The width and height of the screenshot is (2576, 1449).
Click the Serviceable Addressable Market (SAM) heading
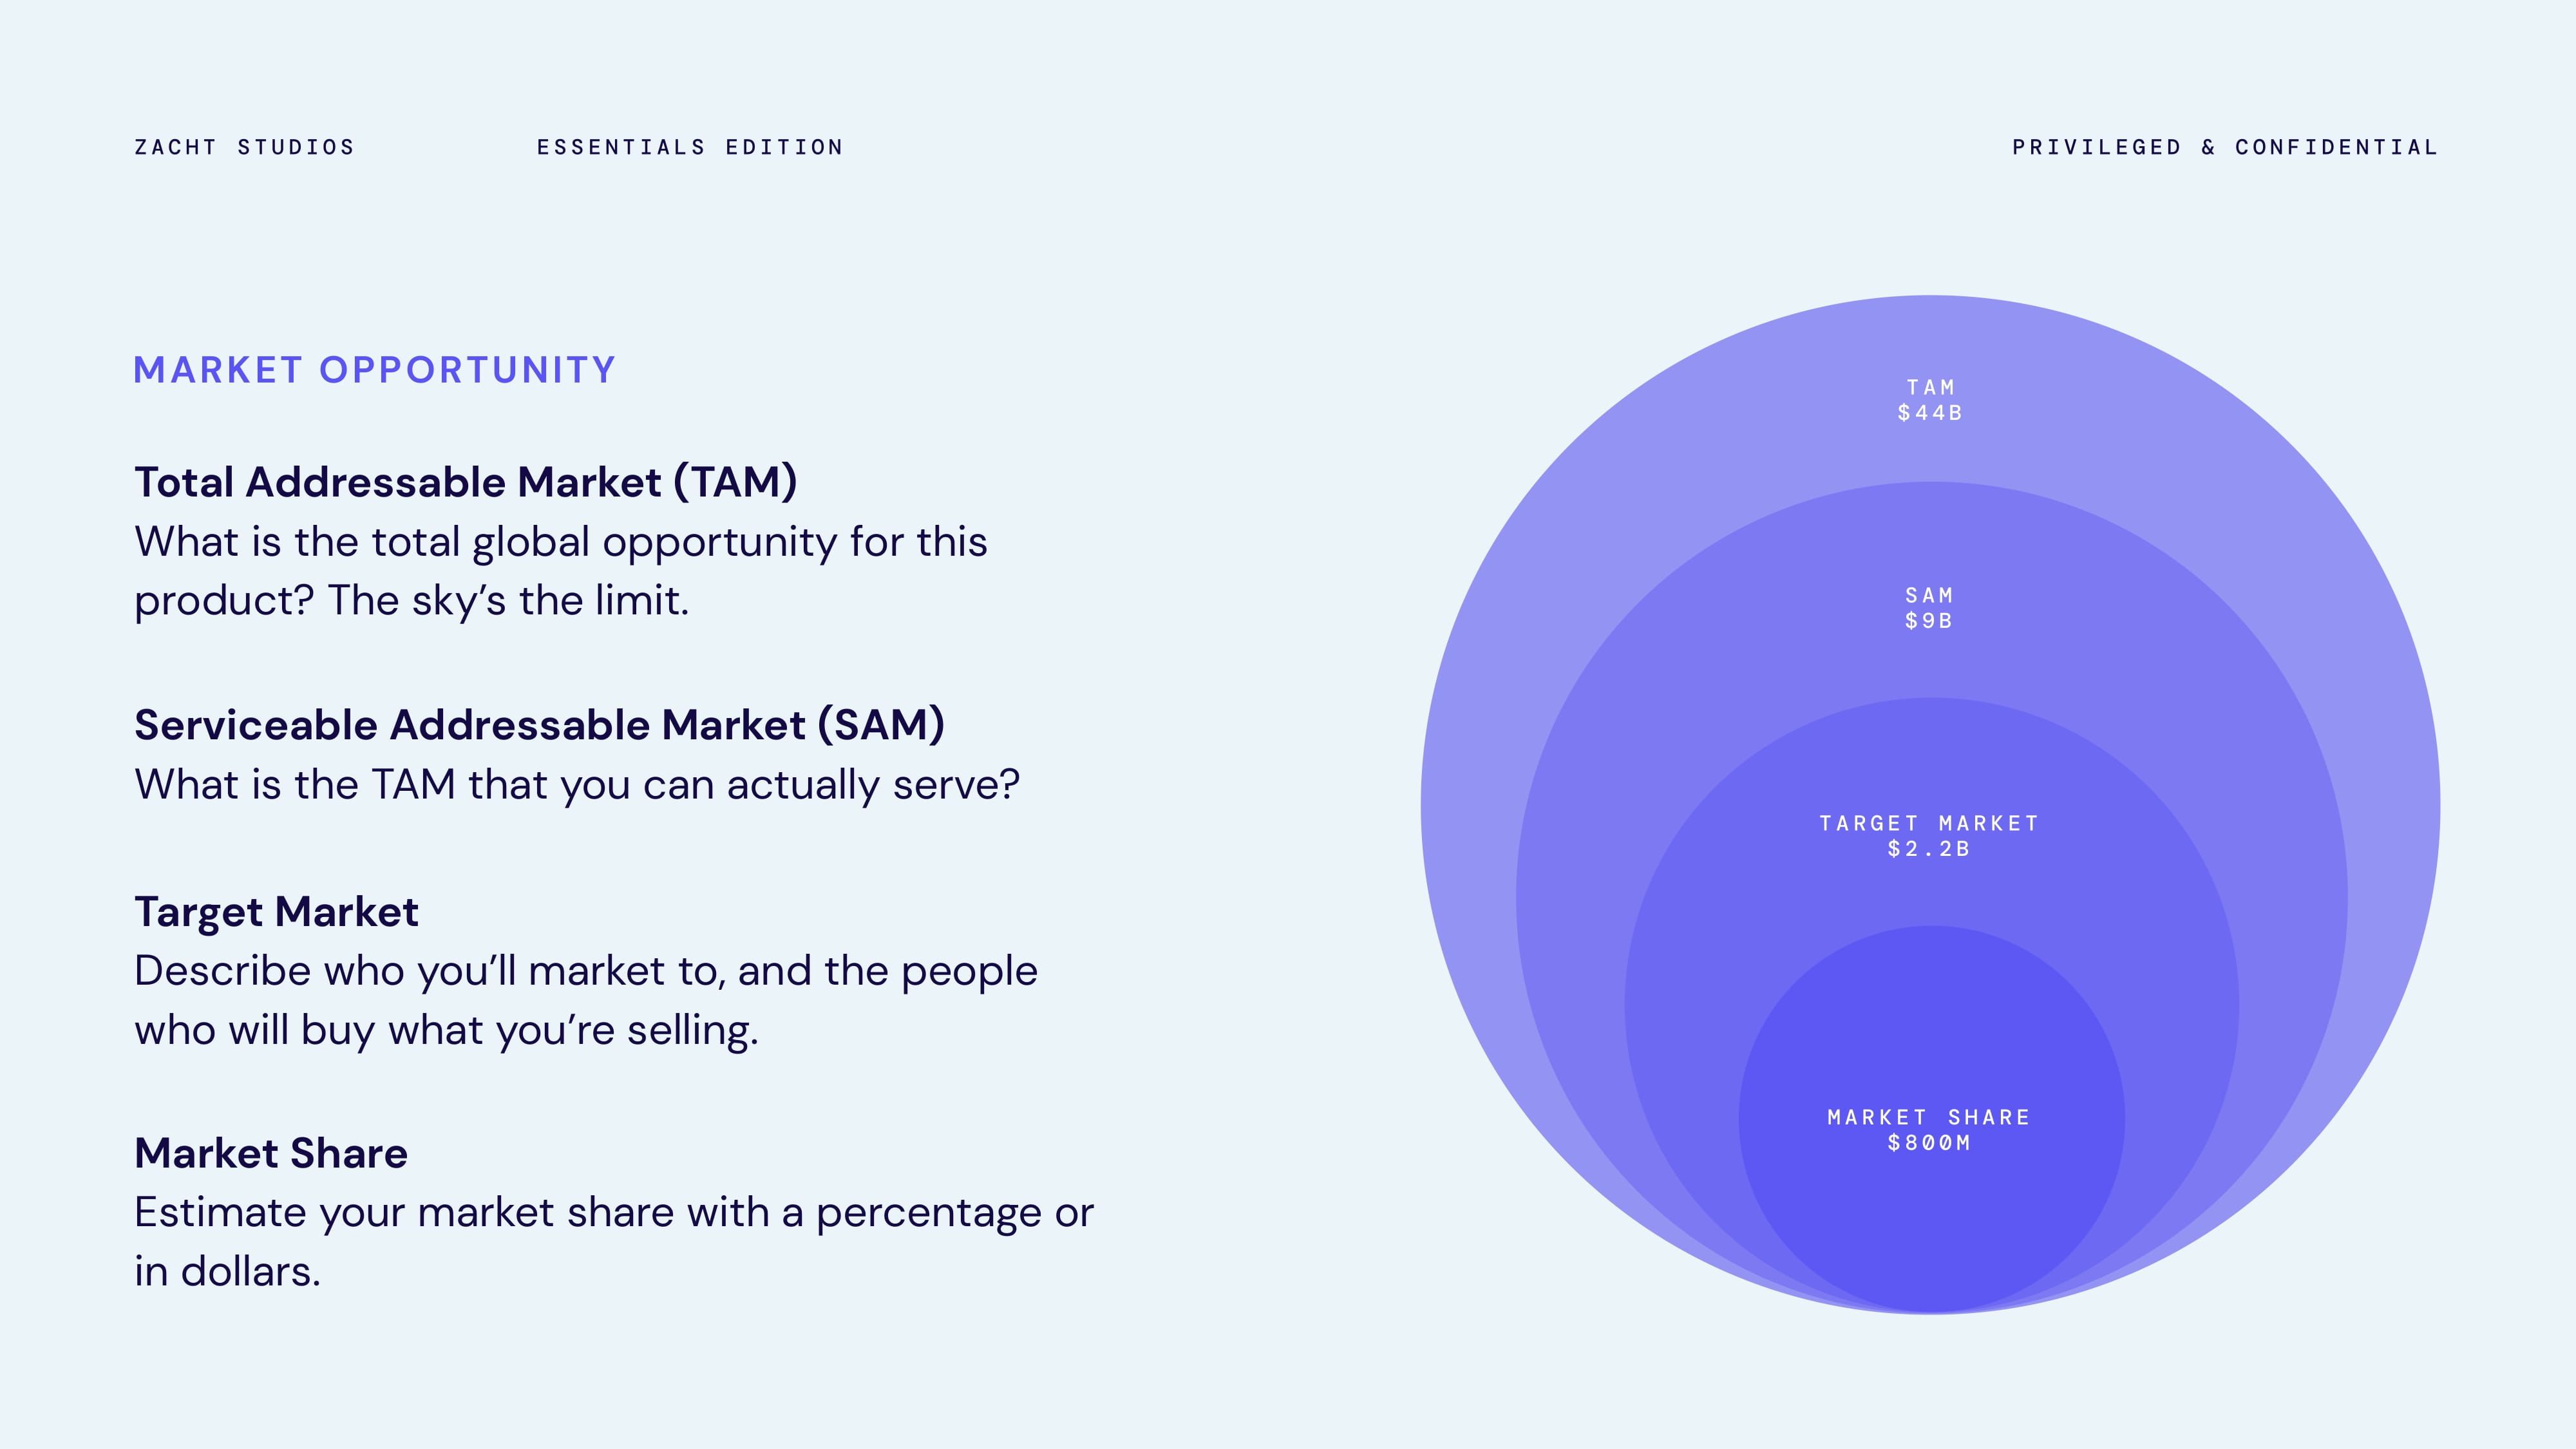coord(539,725)
